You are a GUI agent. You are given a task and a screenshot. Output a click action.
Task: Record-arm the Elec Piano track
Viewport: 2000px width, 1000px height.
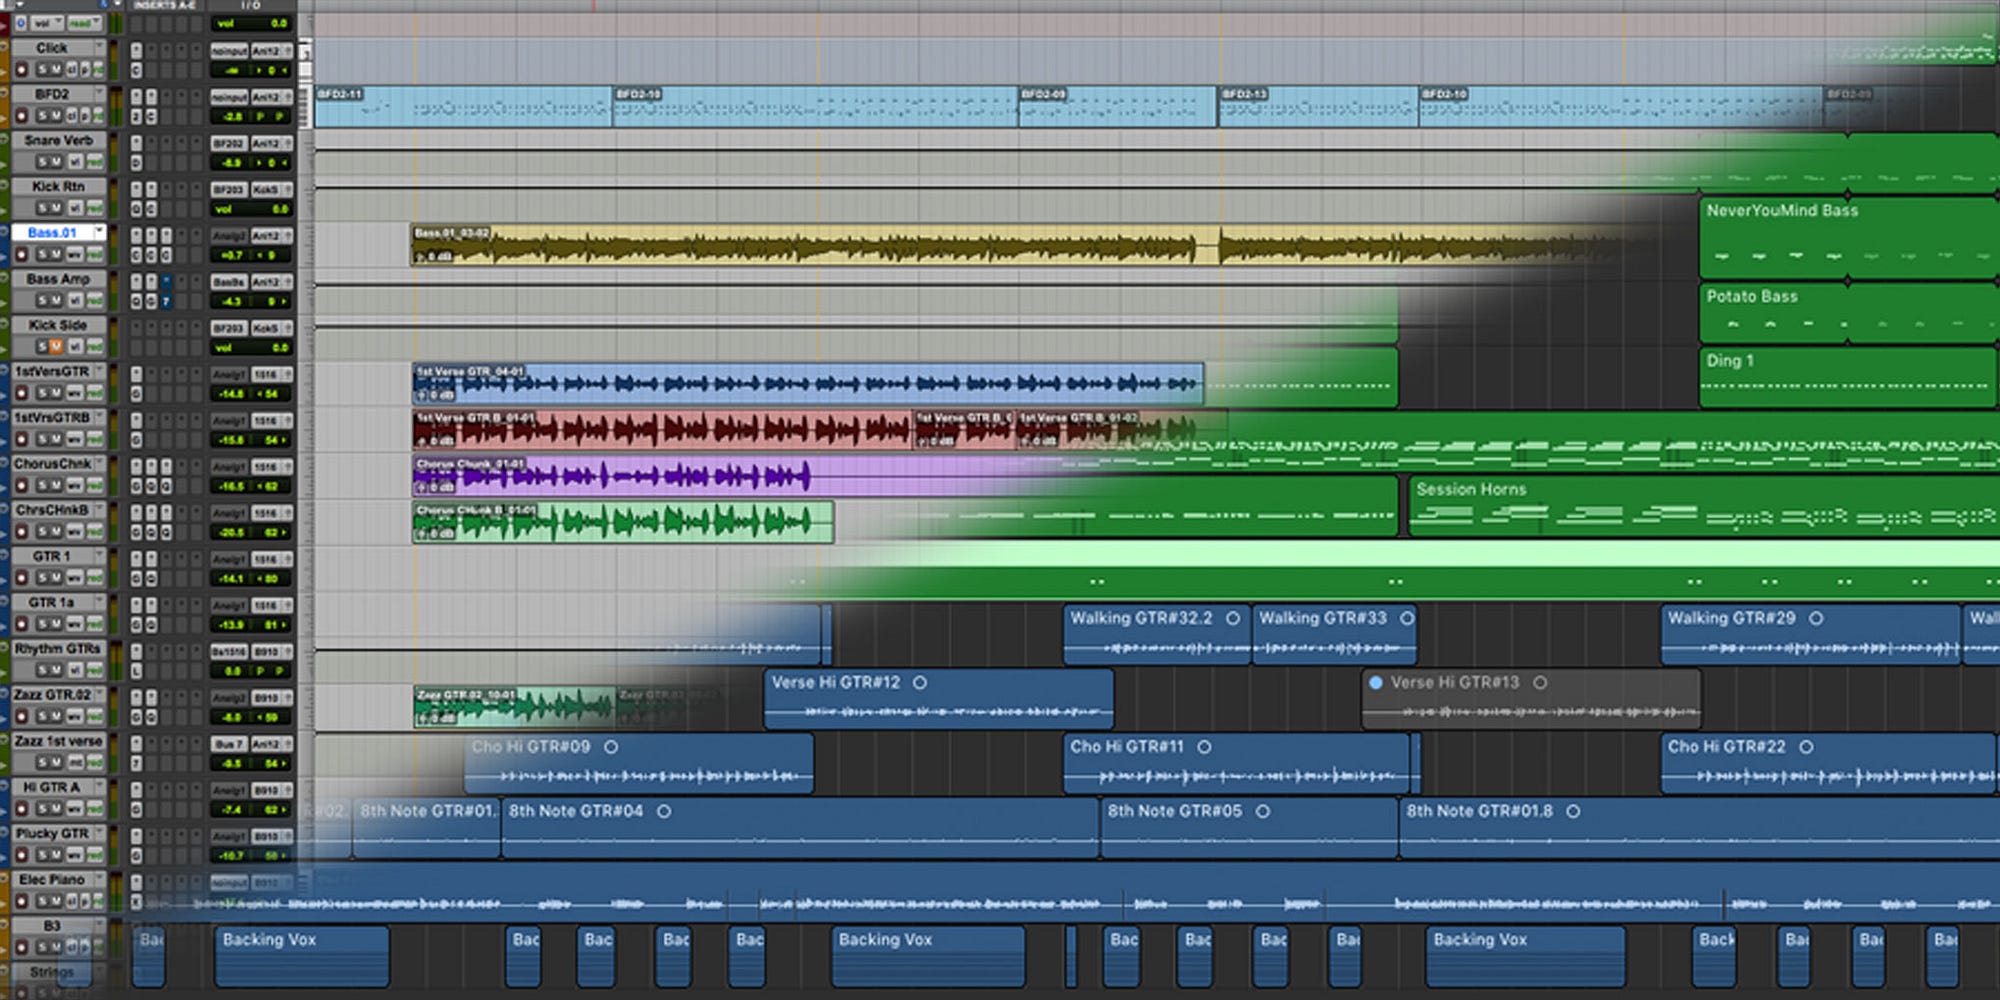coord(22,901)
